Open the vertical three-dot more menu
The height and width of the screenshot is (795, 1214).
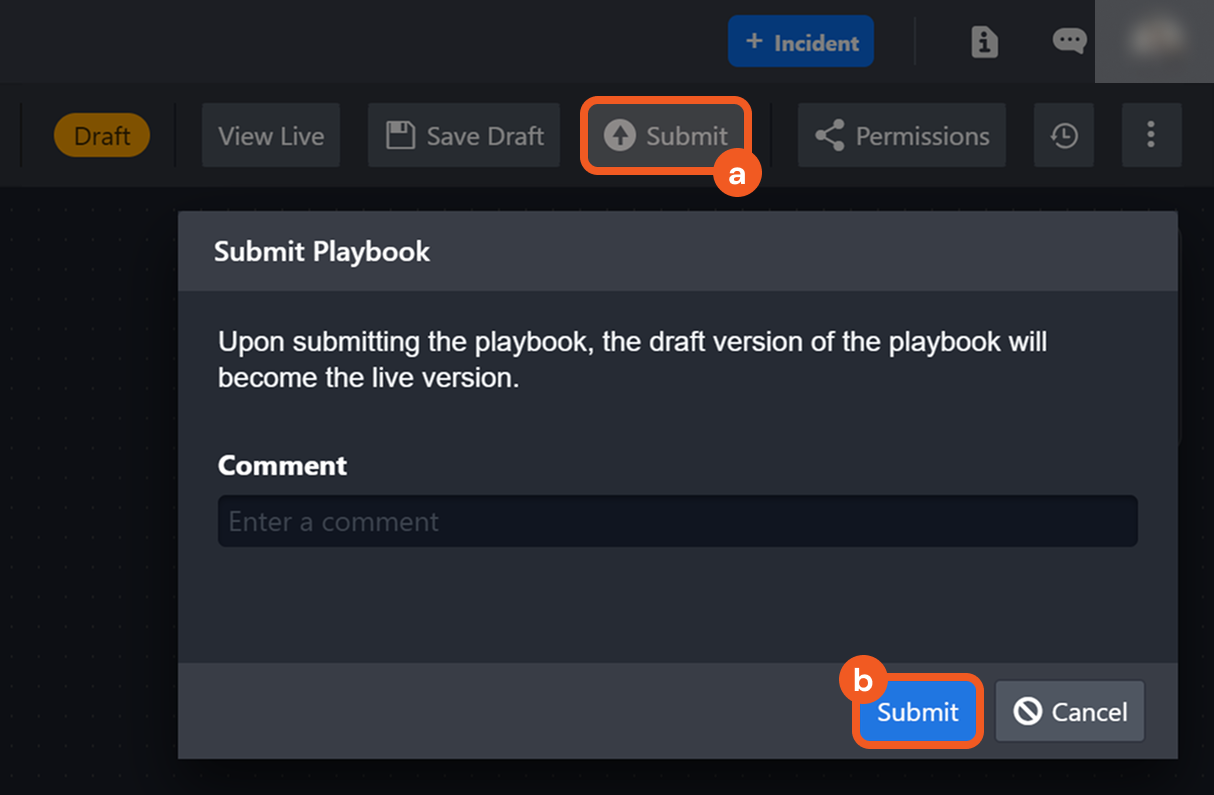point(1151,135)
